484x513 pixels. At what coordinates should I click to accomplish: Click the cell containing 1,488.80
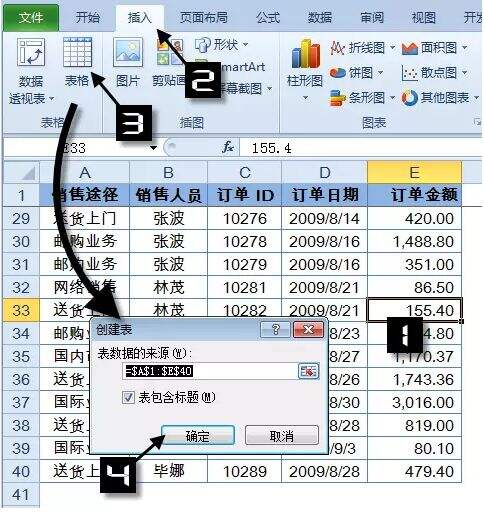point(414,241)
